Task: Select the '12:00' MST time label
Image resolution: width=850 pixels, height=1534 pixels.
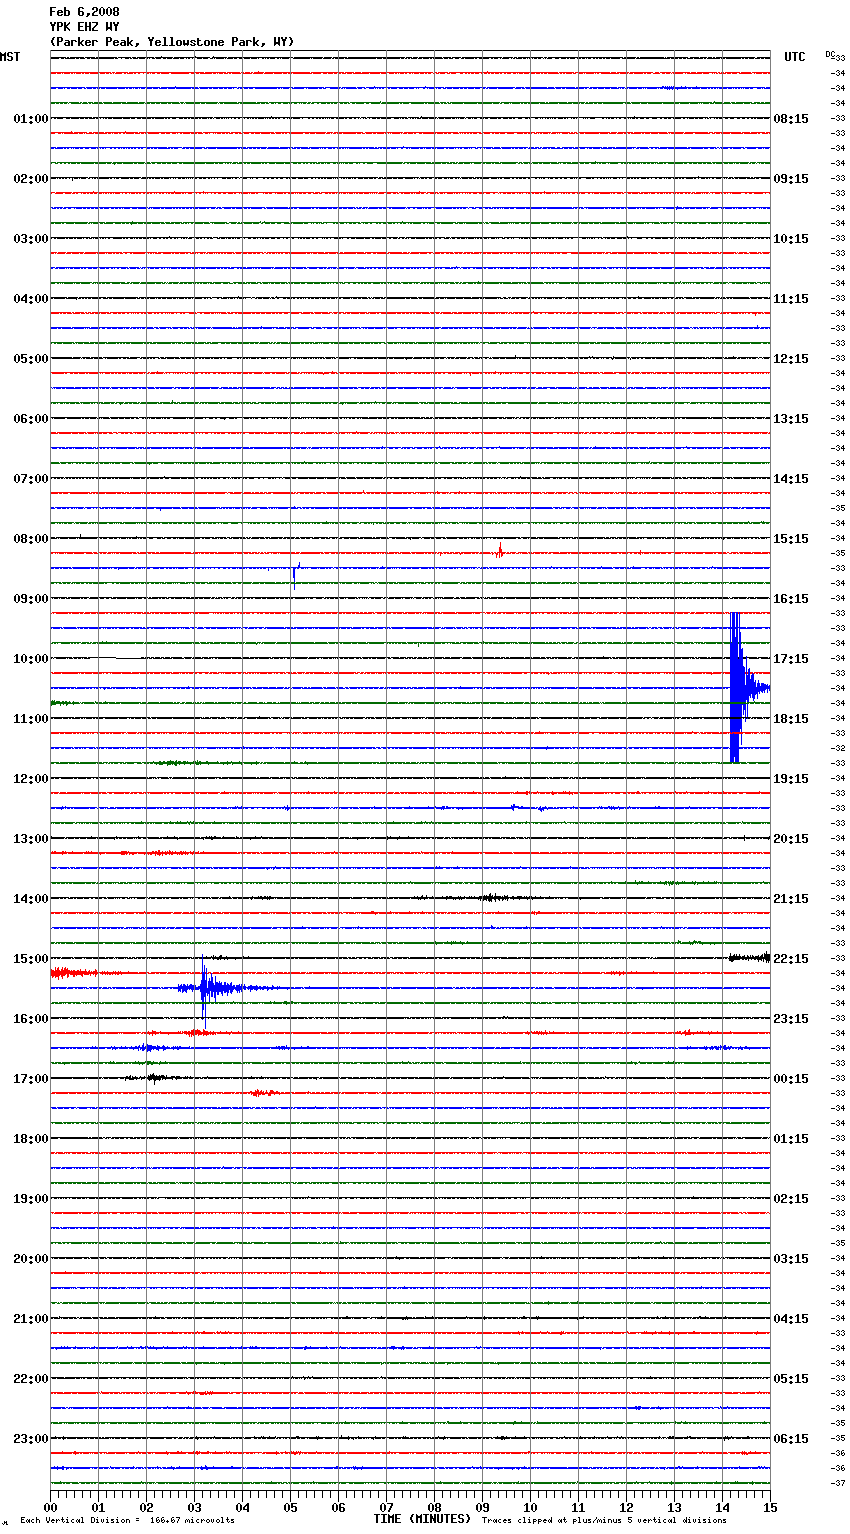Action: (31, 779)
